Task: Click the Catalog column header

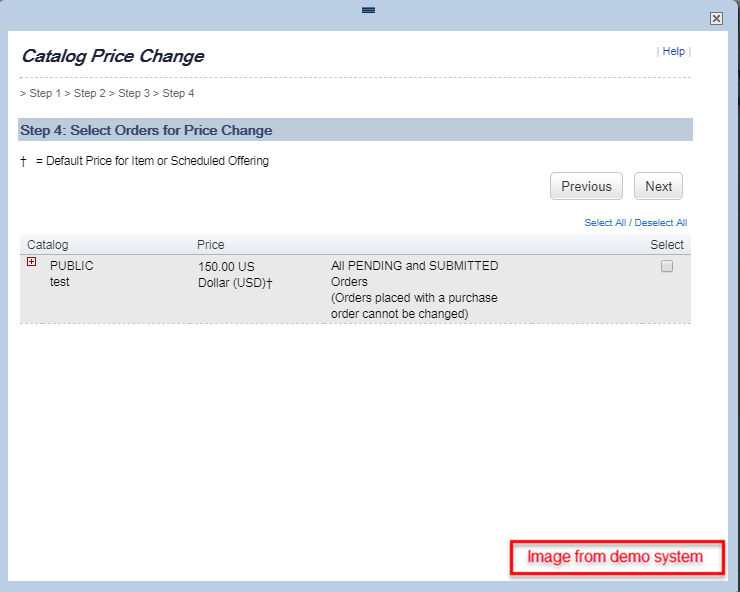Action: pos(48,245)
